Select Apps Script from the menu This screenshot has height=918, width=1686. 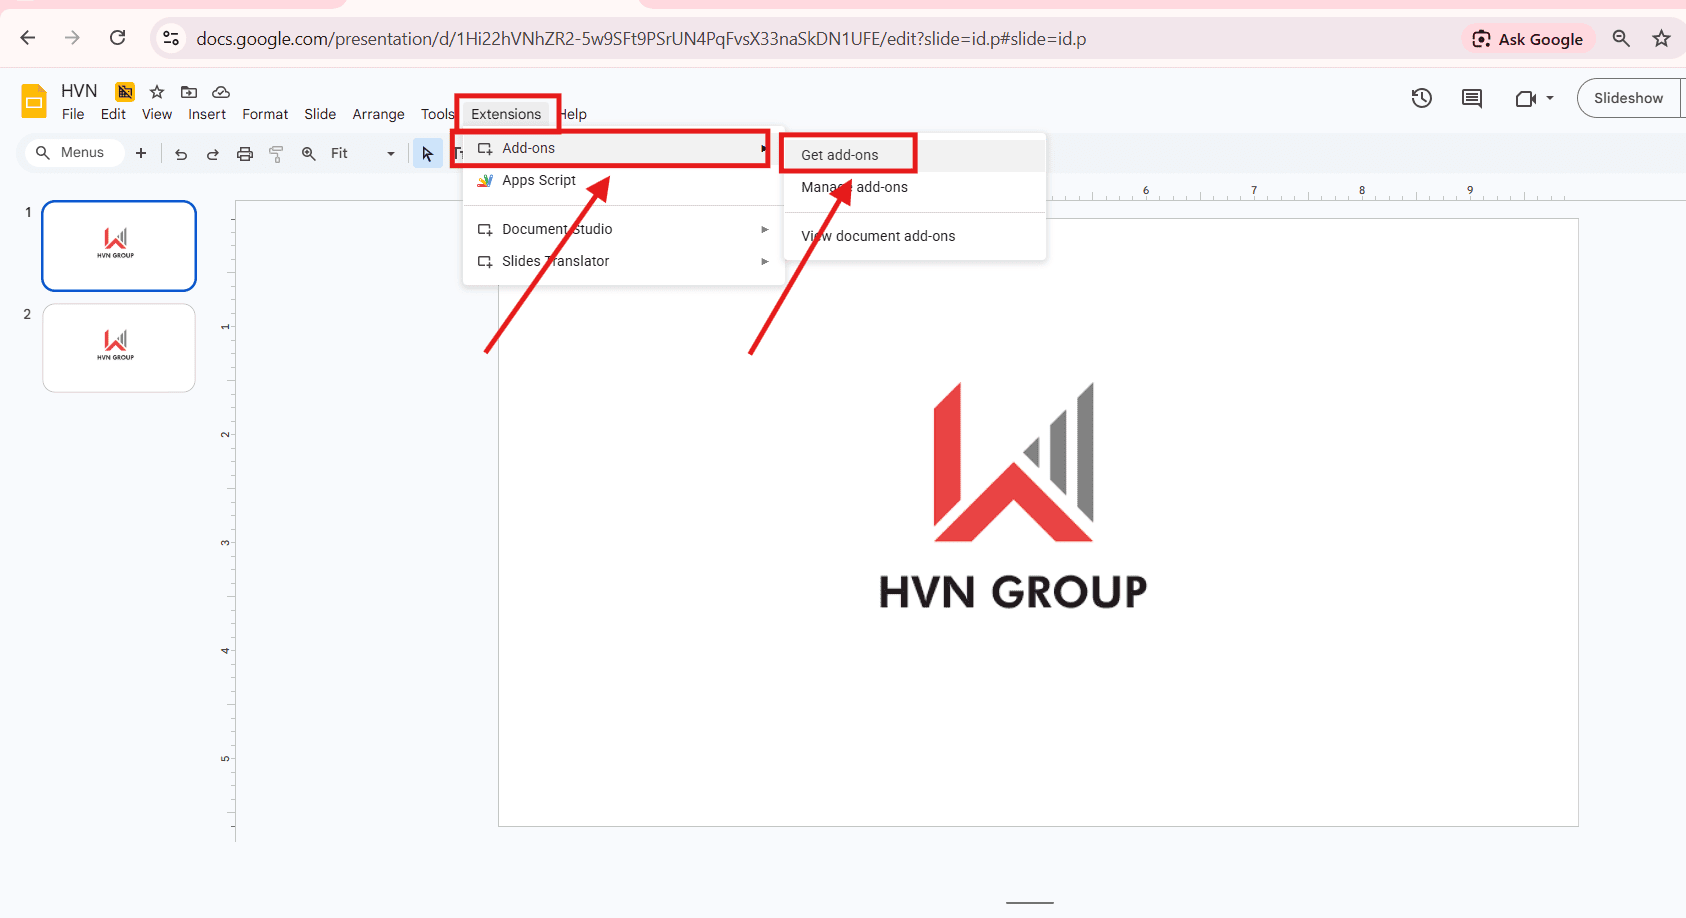539,180
